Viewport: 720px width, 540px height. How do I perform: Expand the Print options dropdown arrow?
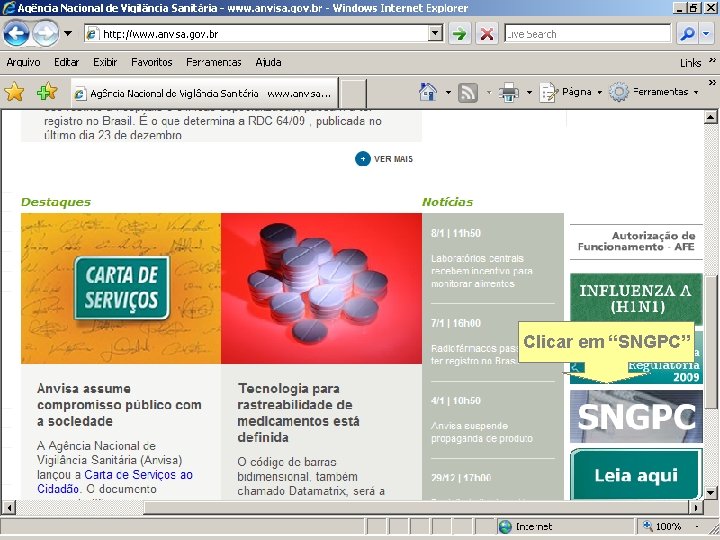coord(529,92)
